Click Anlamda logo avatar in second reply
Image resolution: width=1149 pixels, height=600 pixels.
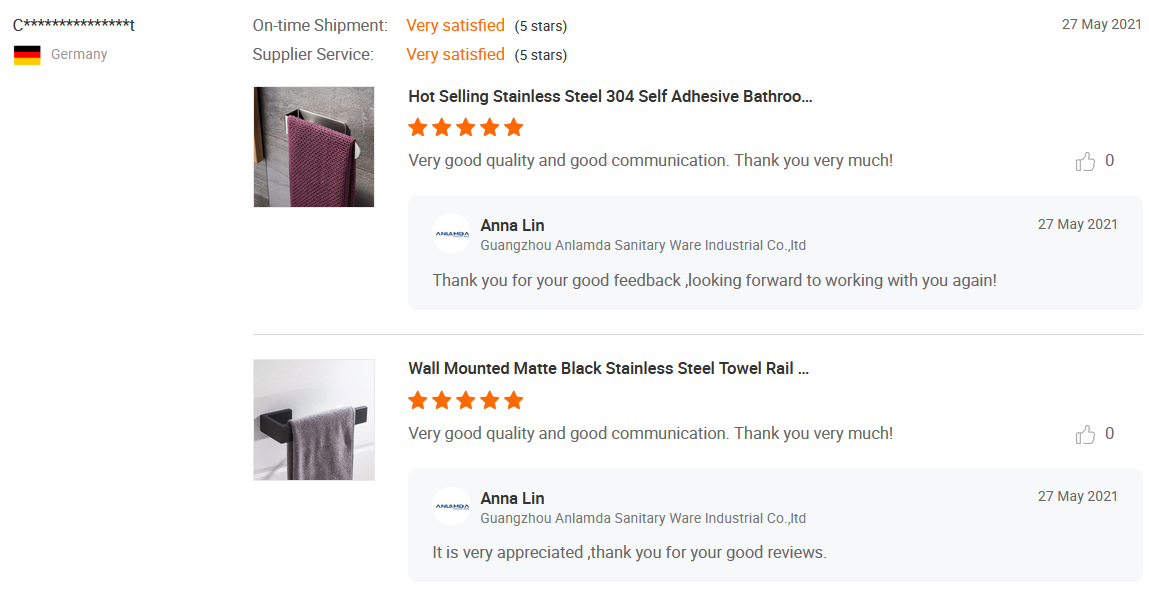(451, 506)
